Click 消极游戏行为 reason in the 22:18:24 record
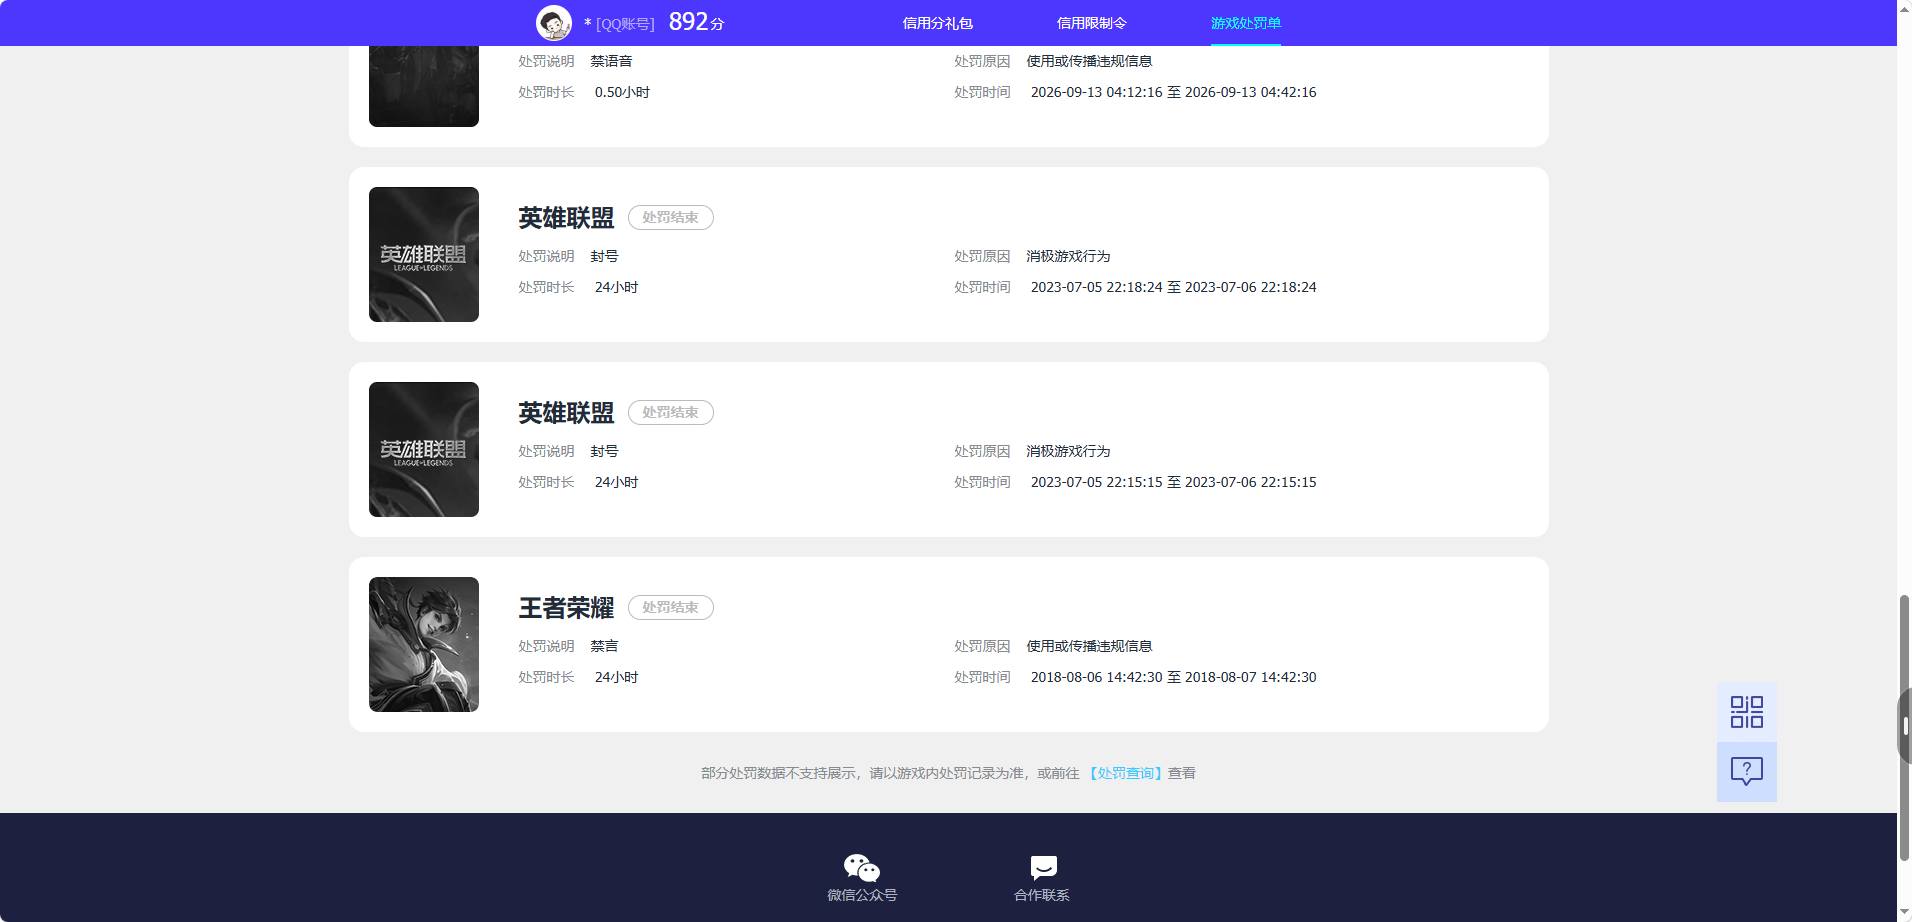 click(1068, 256)
